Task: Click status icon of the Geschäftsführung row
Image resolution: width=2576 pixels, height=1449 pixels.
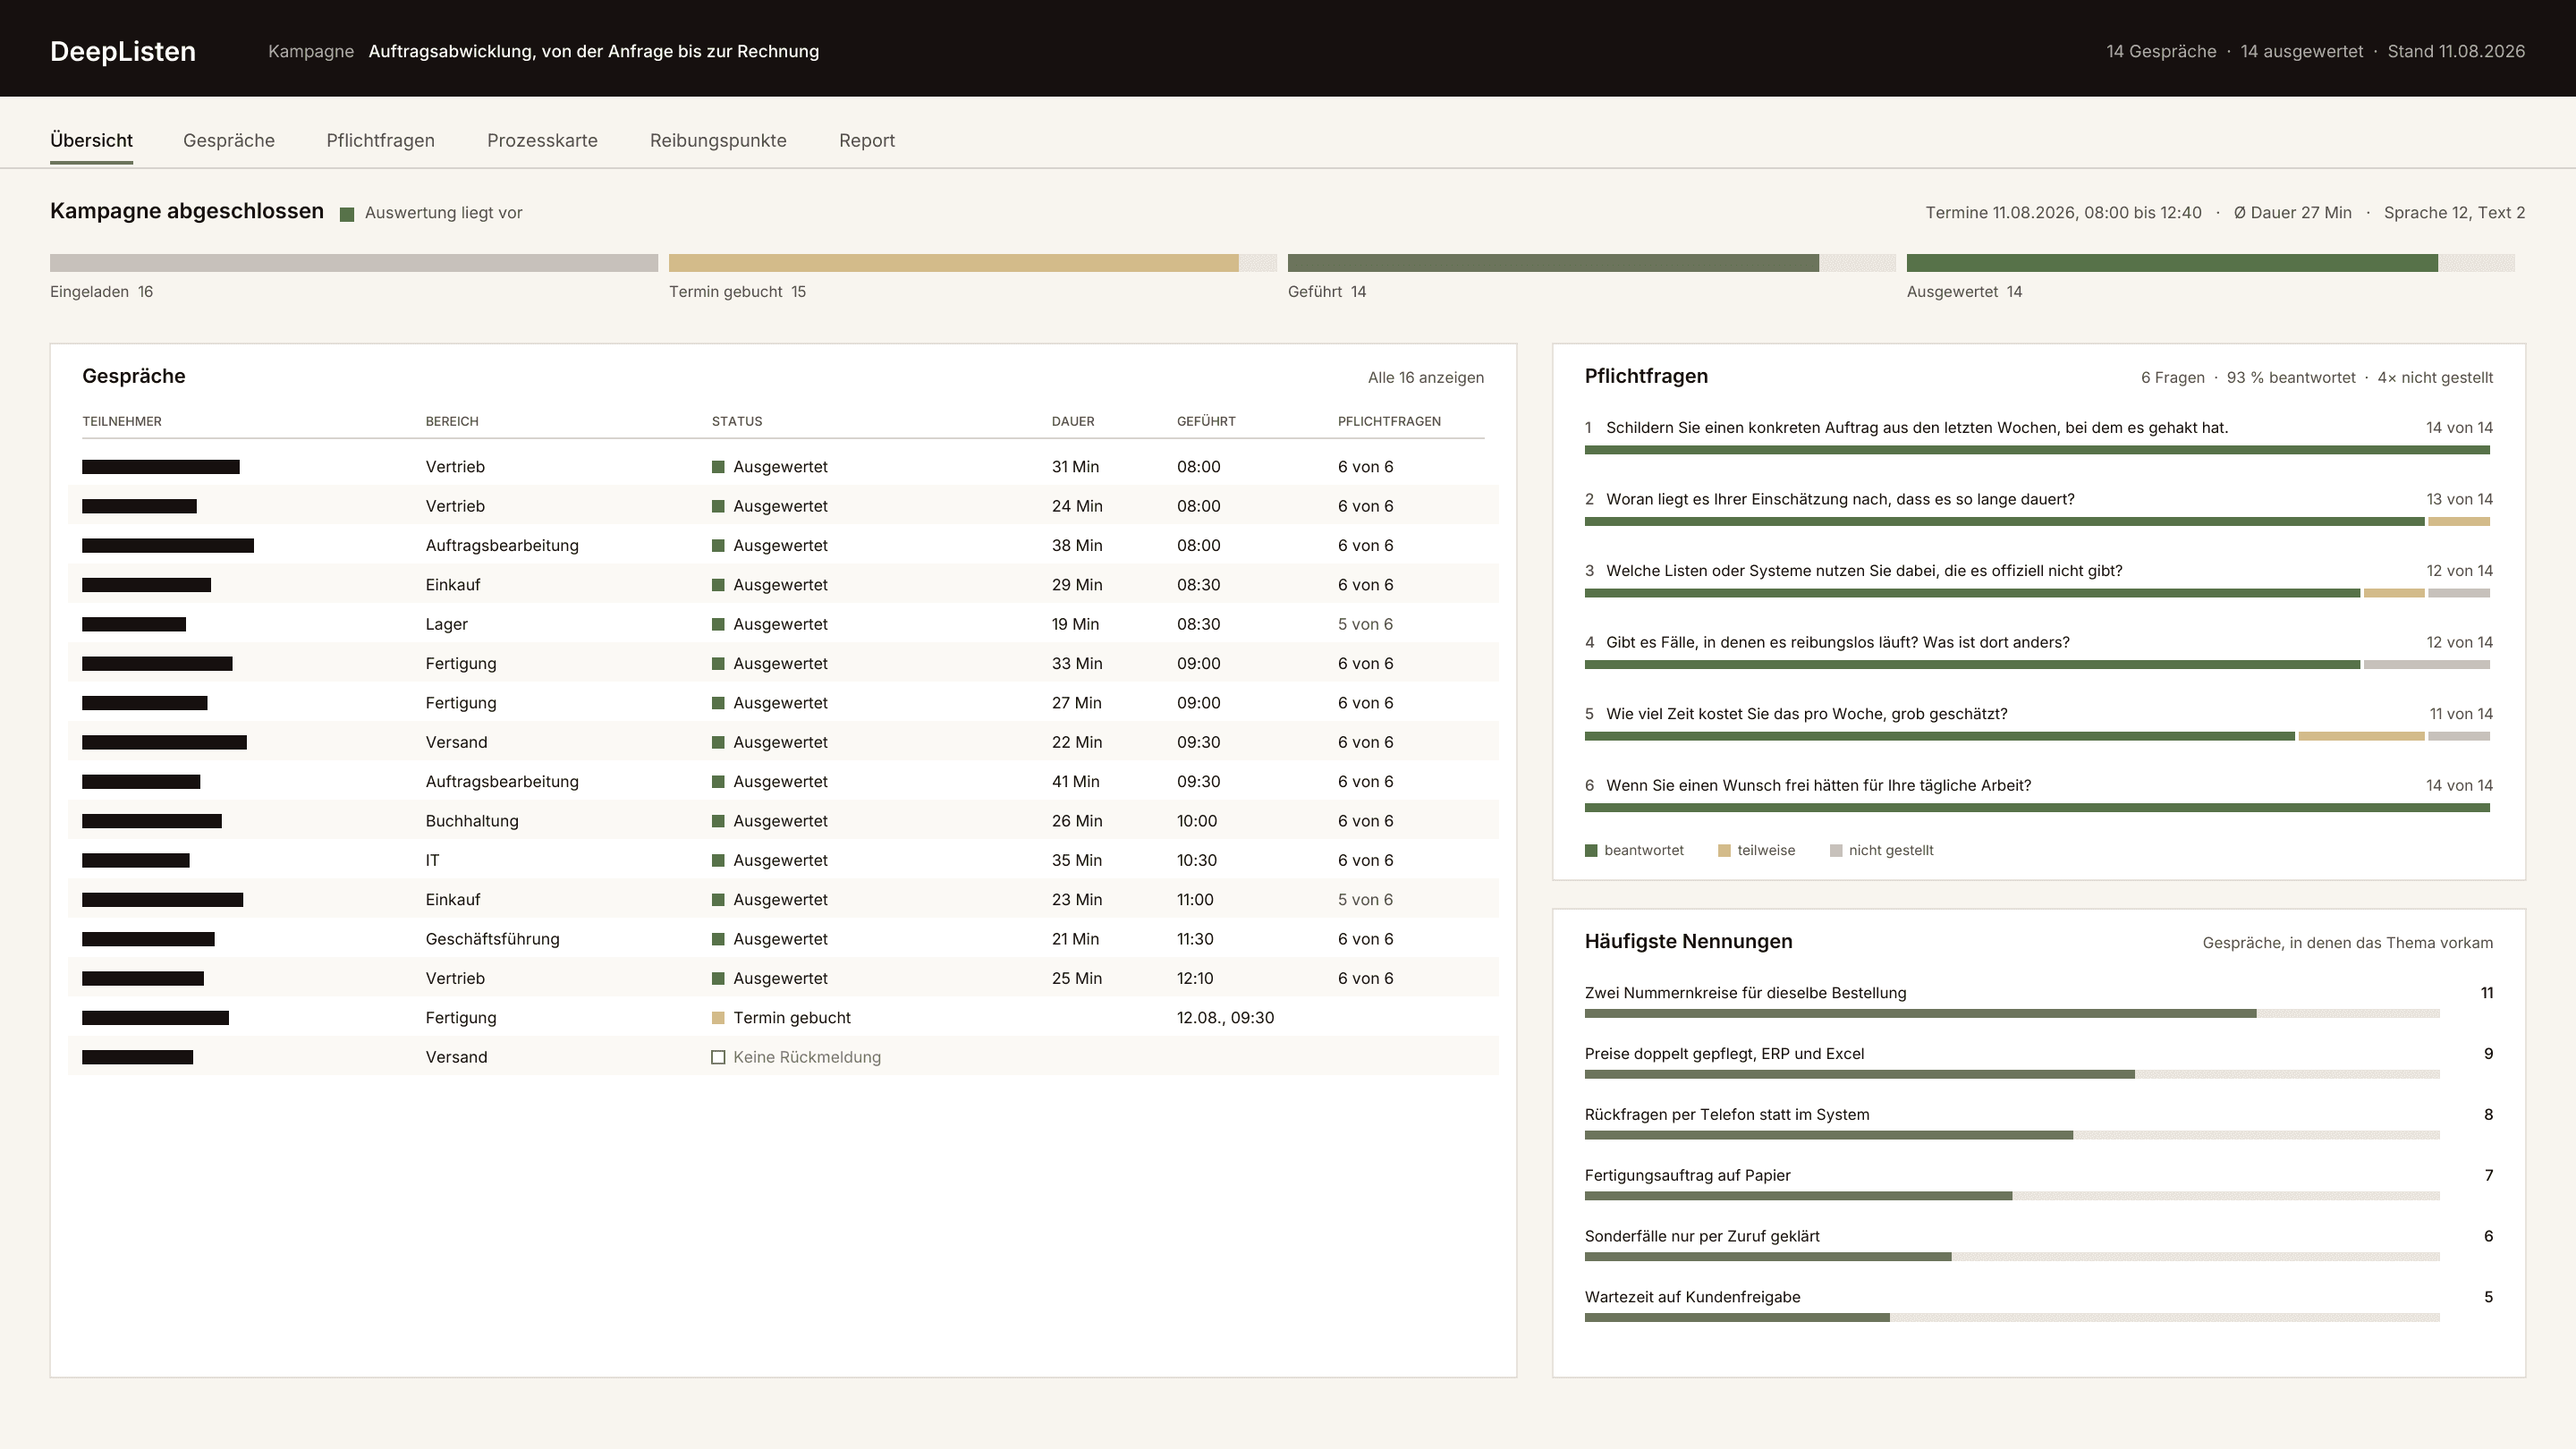Action: point(718,939)
